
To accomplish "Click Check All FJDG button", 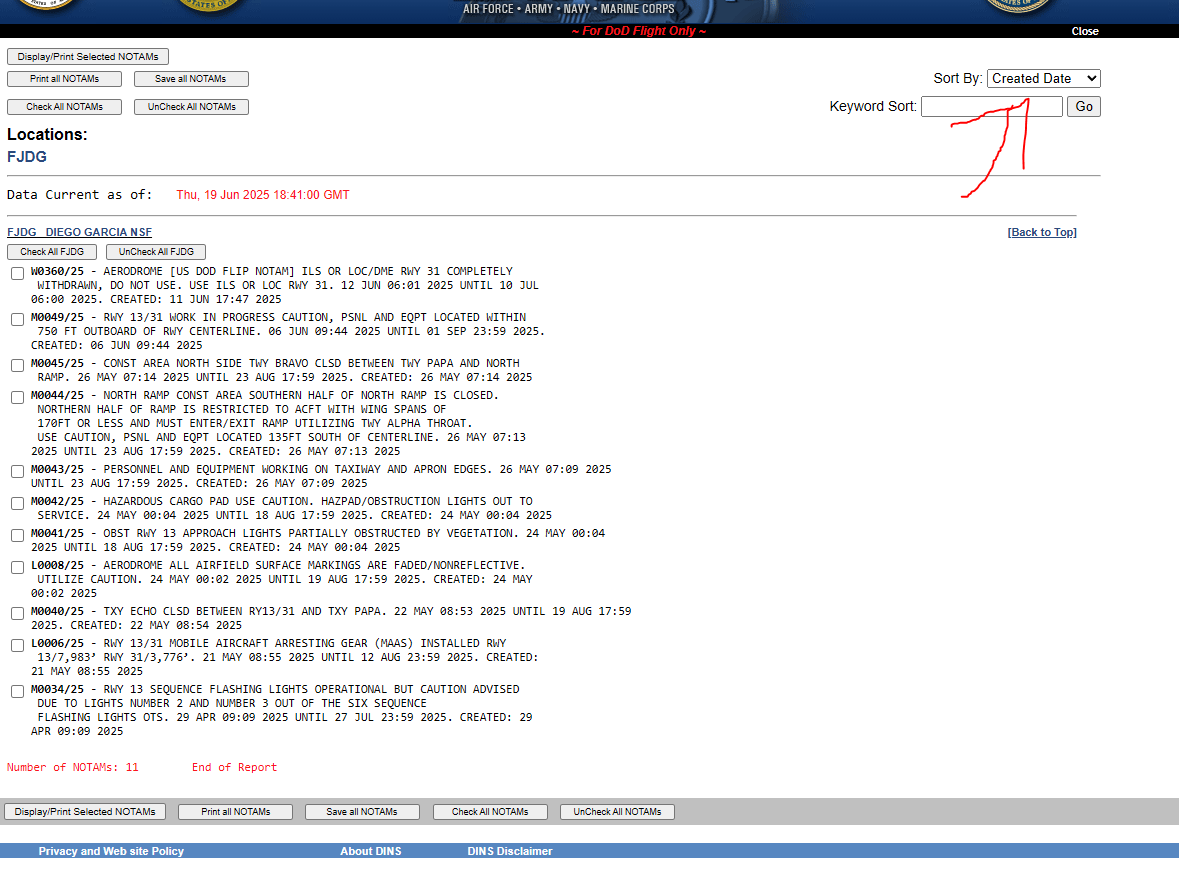I will pyautogui.click(x=52, y=252).
